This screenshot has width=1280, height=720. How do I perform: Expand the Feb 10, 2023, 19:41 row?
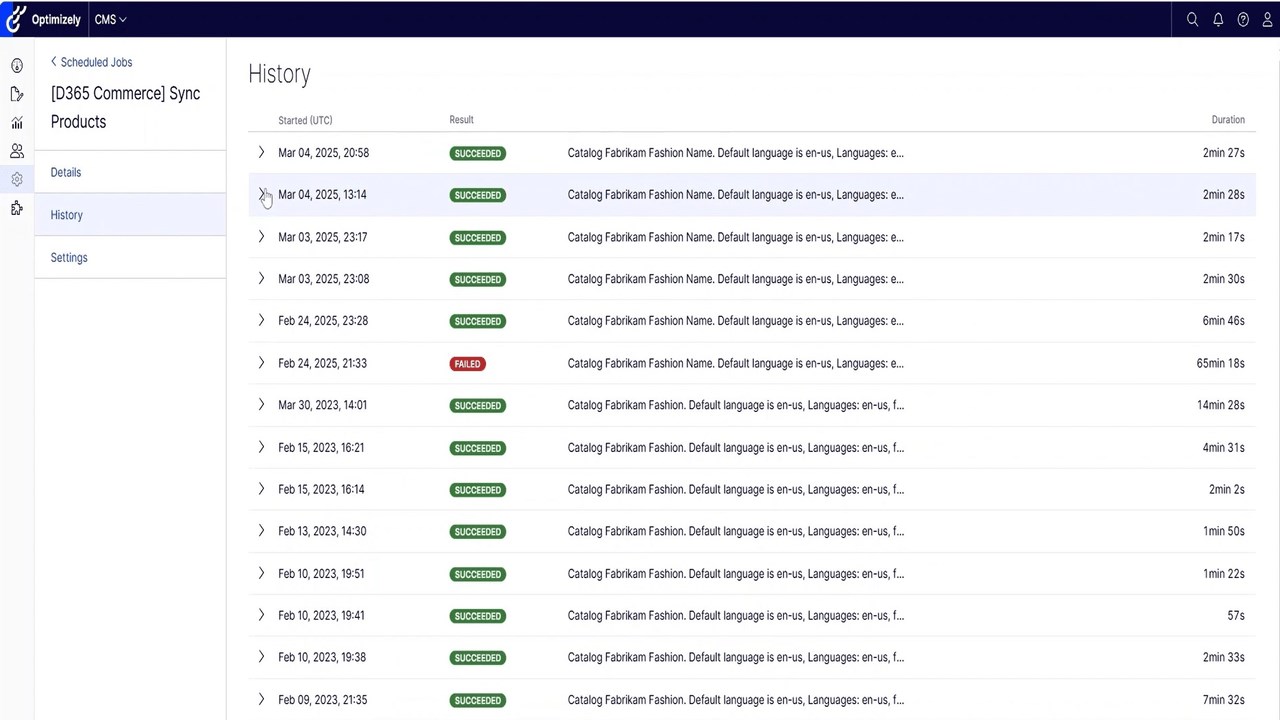[x=261, y=615]
